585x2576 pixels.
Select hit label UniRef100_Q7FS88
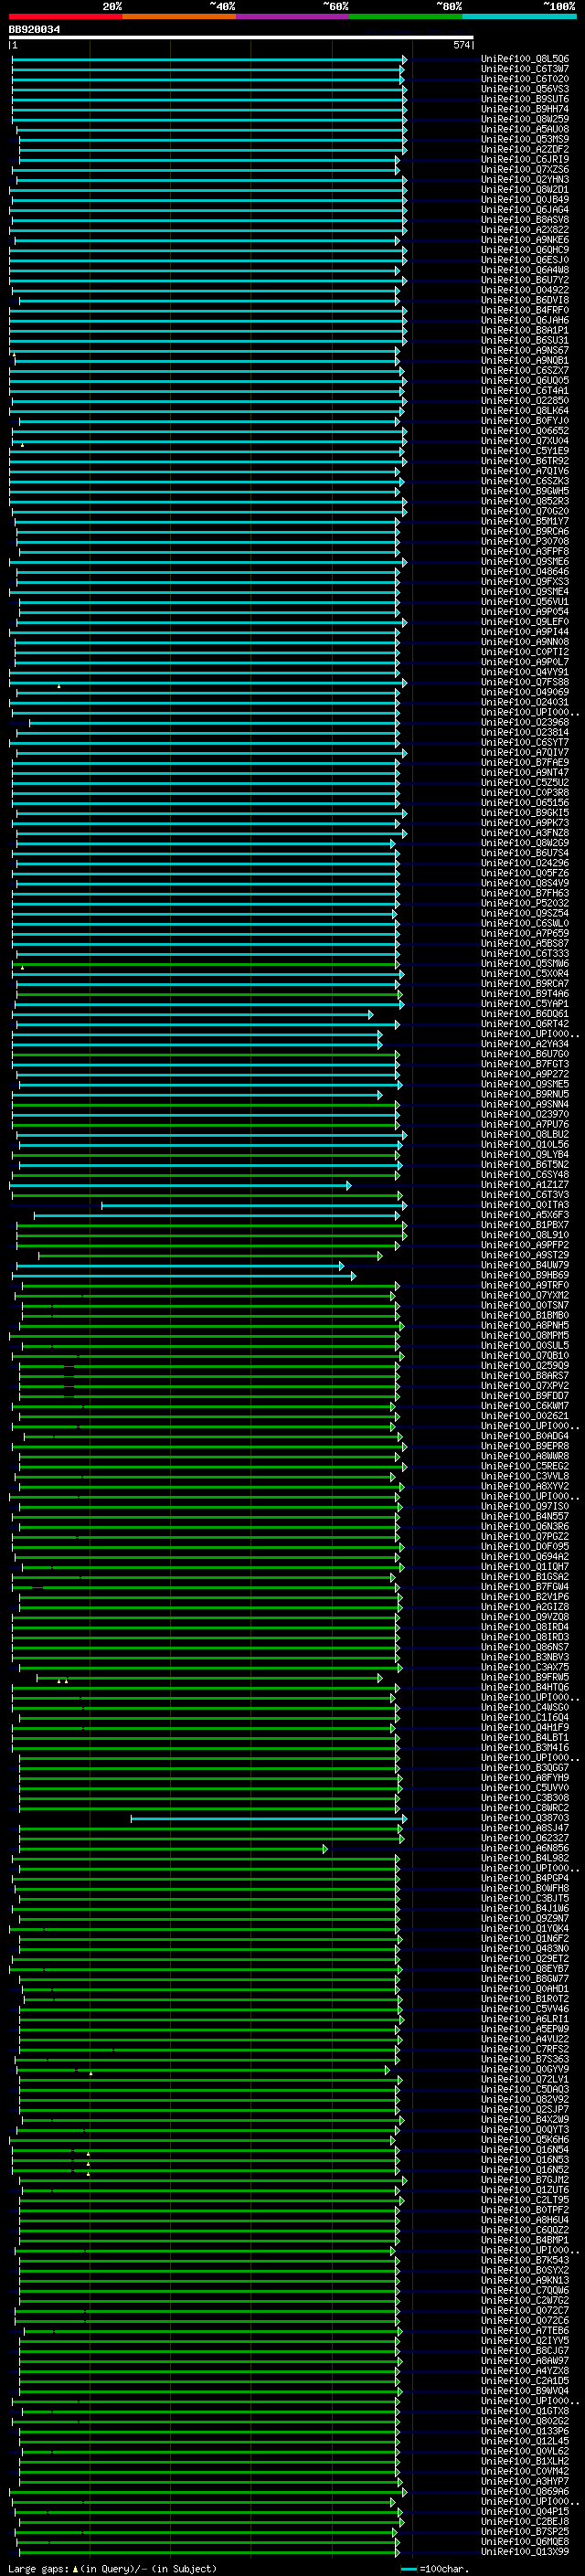(x=525, y=682)
